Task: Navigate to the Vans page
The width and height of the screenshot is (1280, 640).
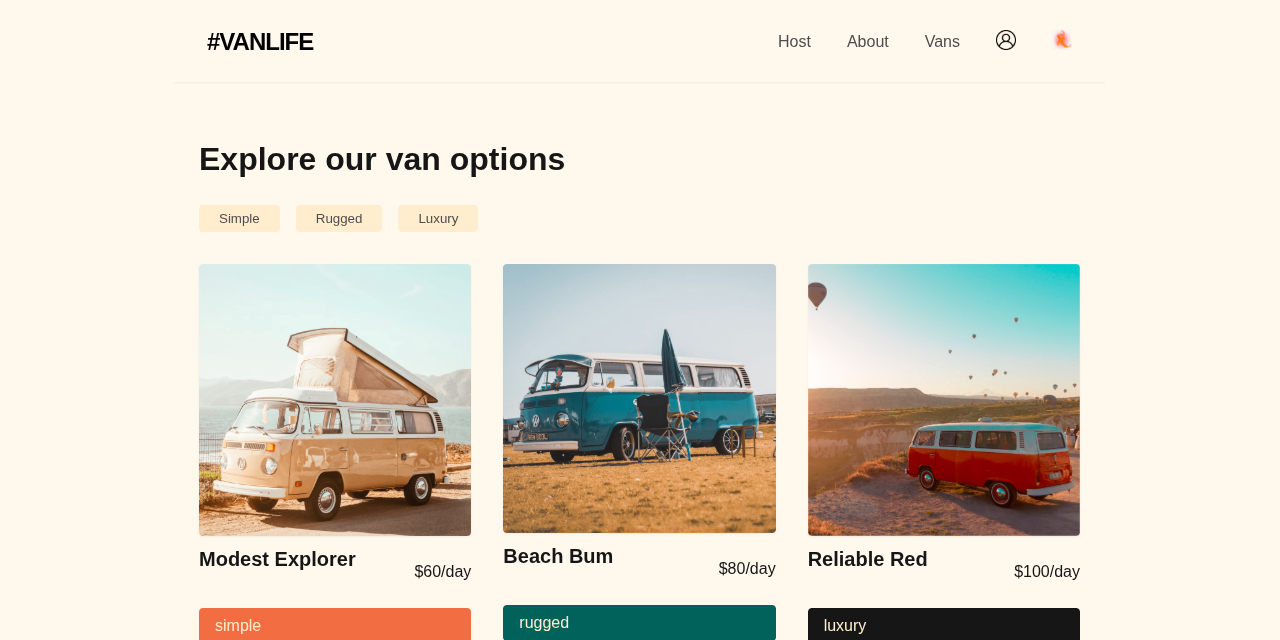Action: point(942,39)
